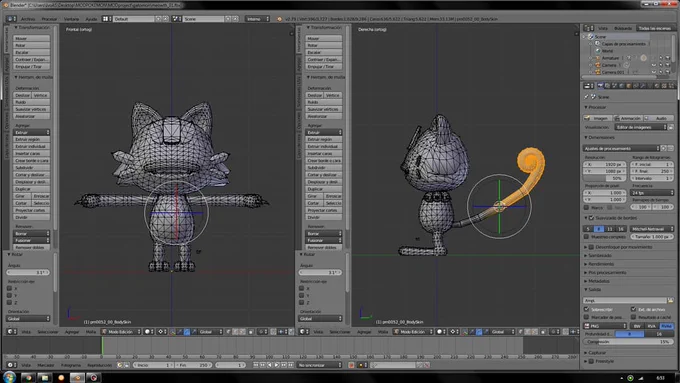Enable vertex select mode in left viewport
The image size is (680, 383).
tap(228, 331)
